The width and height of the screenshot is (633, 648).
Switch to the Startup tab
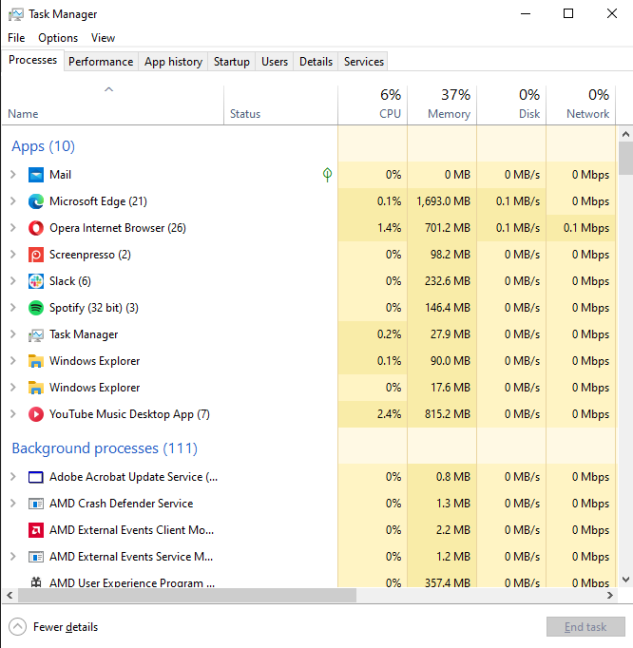click(x=231, y=62)
